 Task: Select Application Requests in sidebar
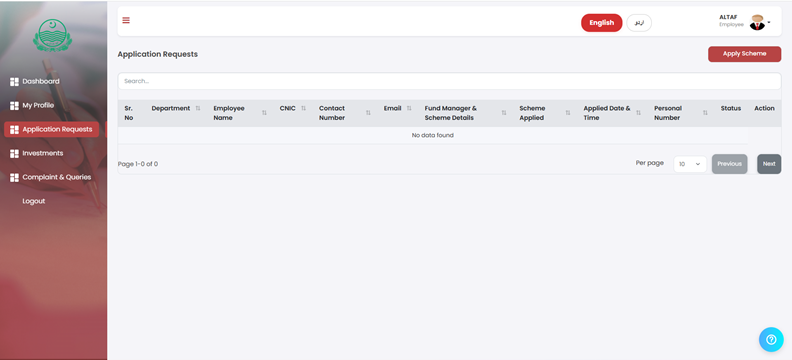coord(52,129)
